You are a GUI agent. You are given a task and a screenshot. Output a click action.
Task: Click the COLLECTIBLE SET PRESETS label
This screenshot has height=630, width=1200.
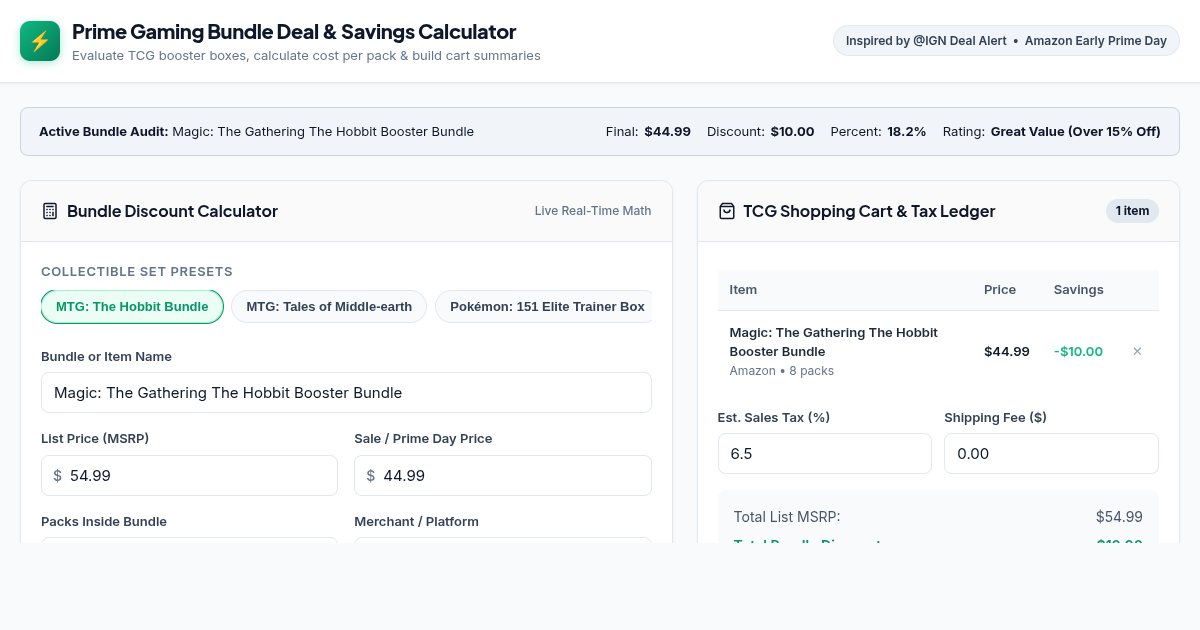(137, 272)
